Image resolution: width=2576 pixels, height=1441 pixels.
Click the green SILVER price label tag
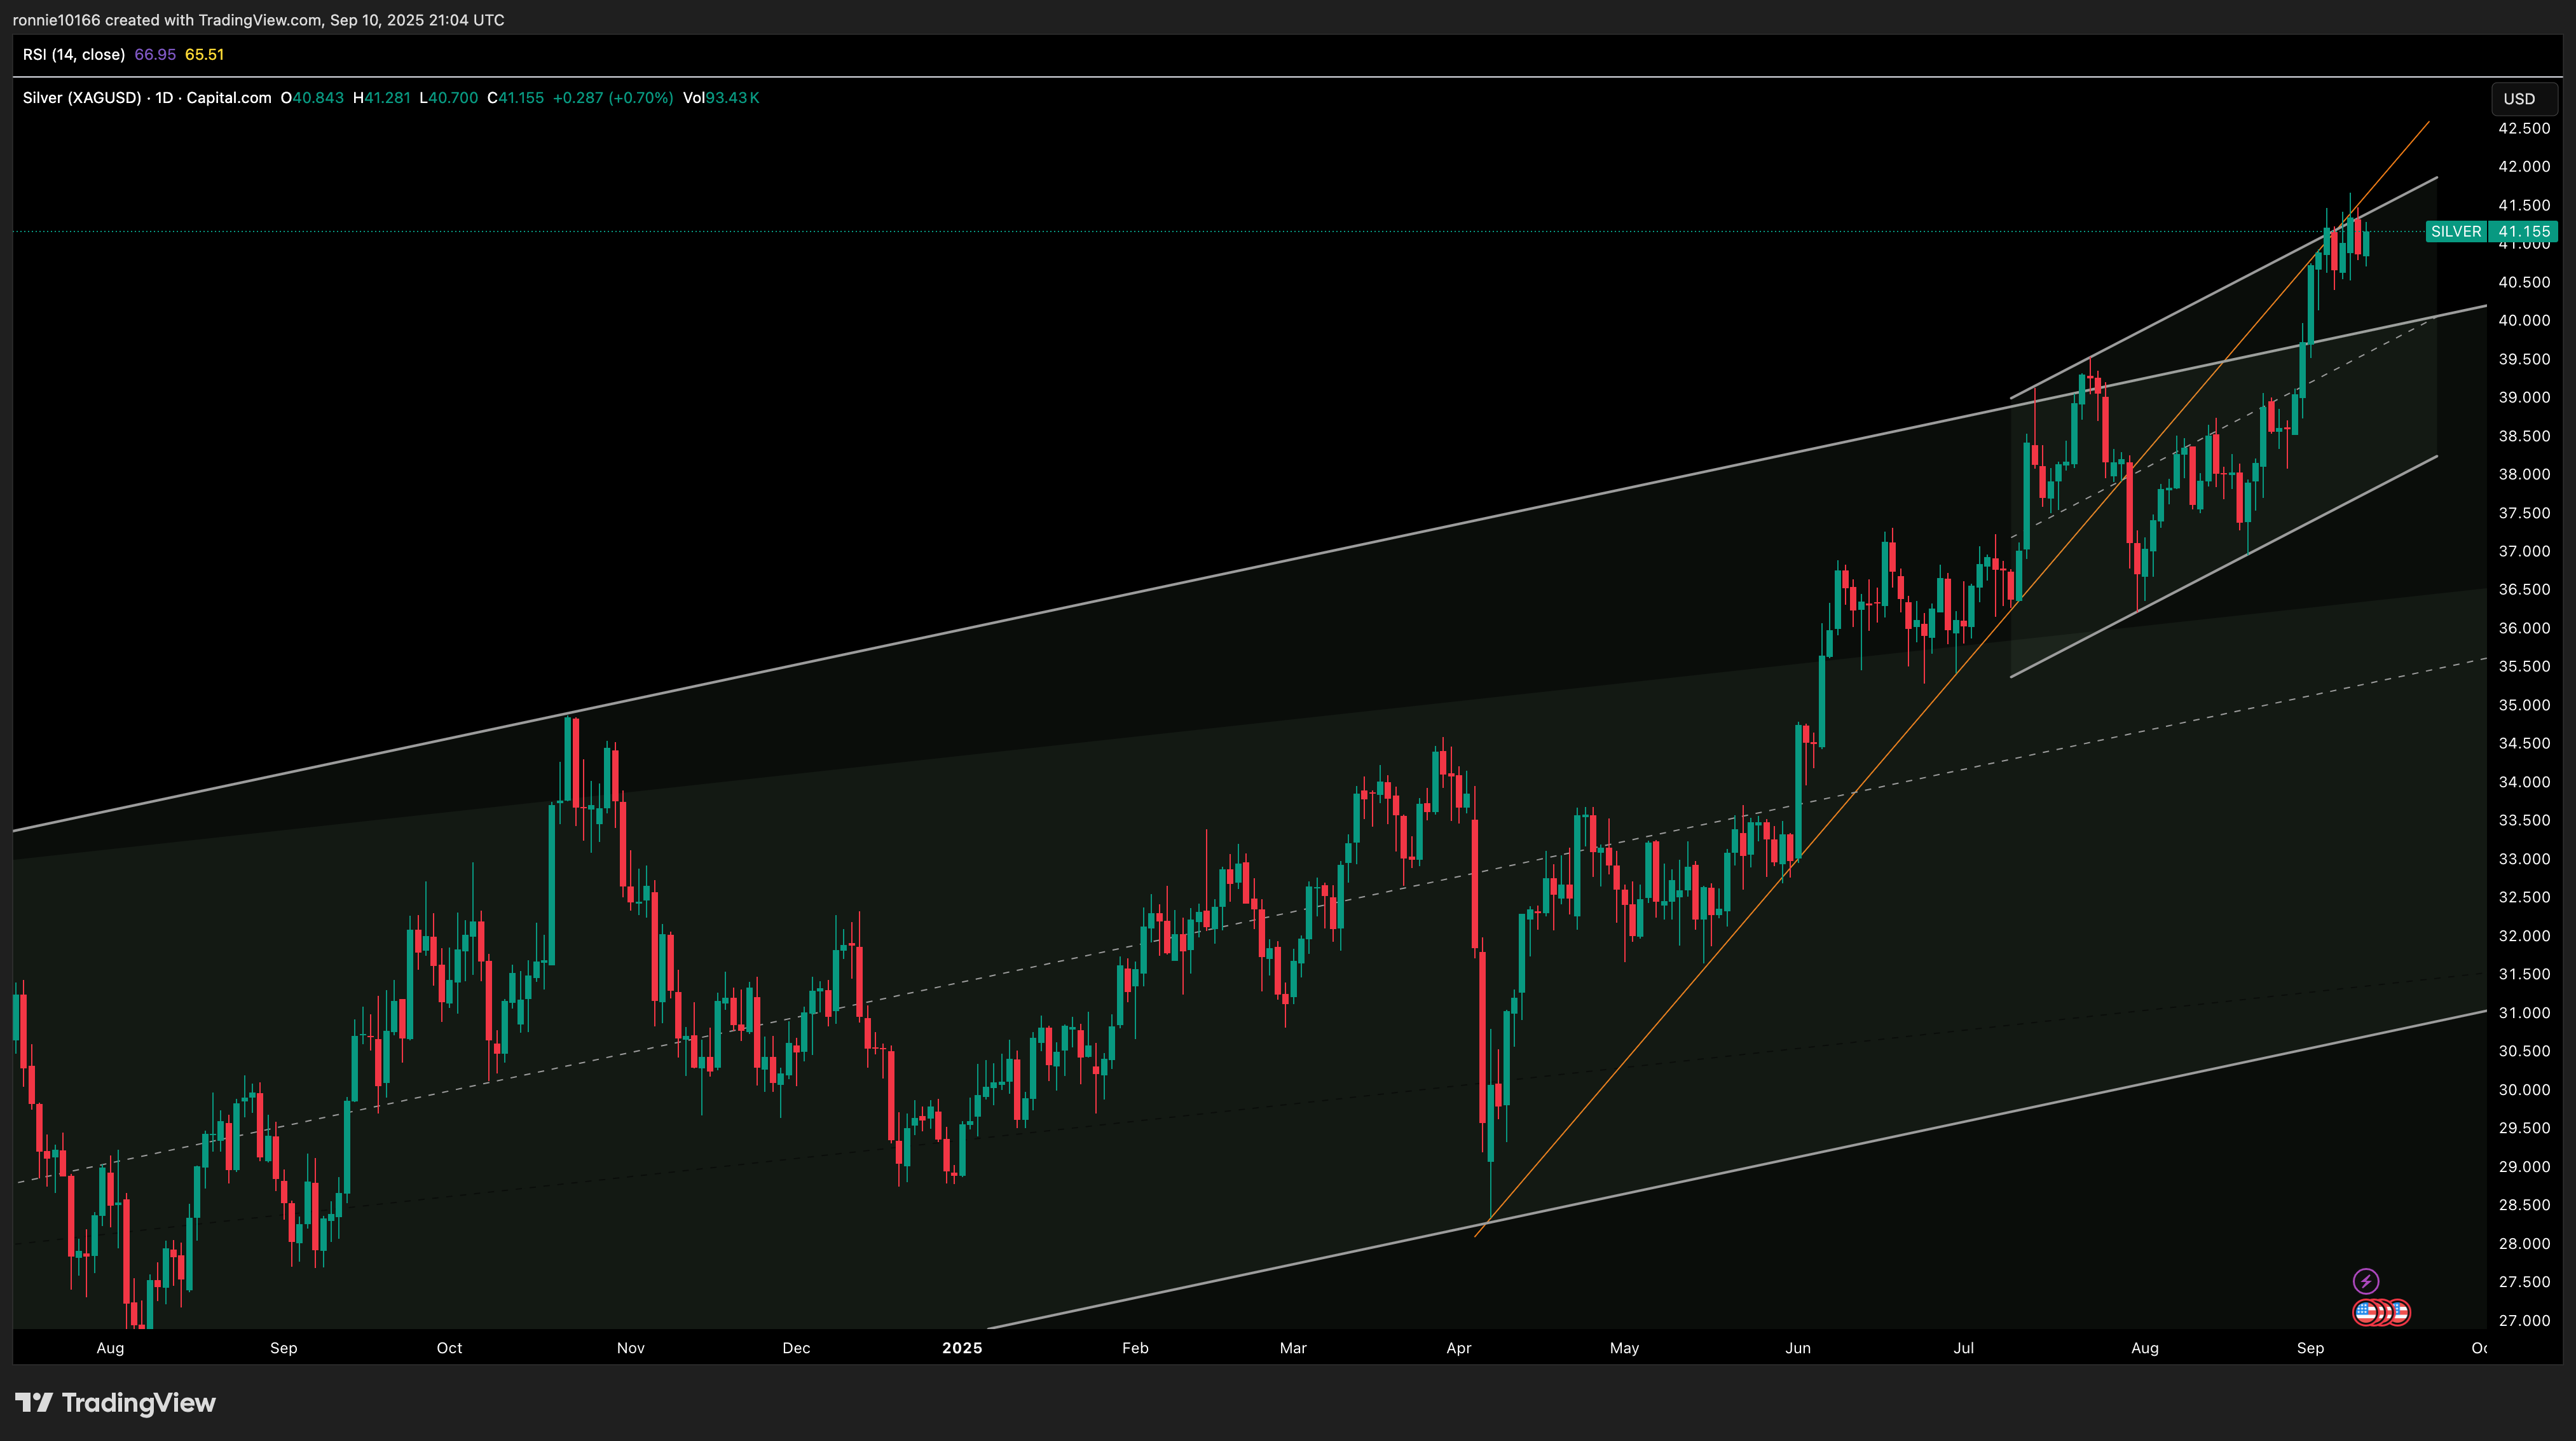tap(2455, 232)
